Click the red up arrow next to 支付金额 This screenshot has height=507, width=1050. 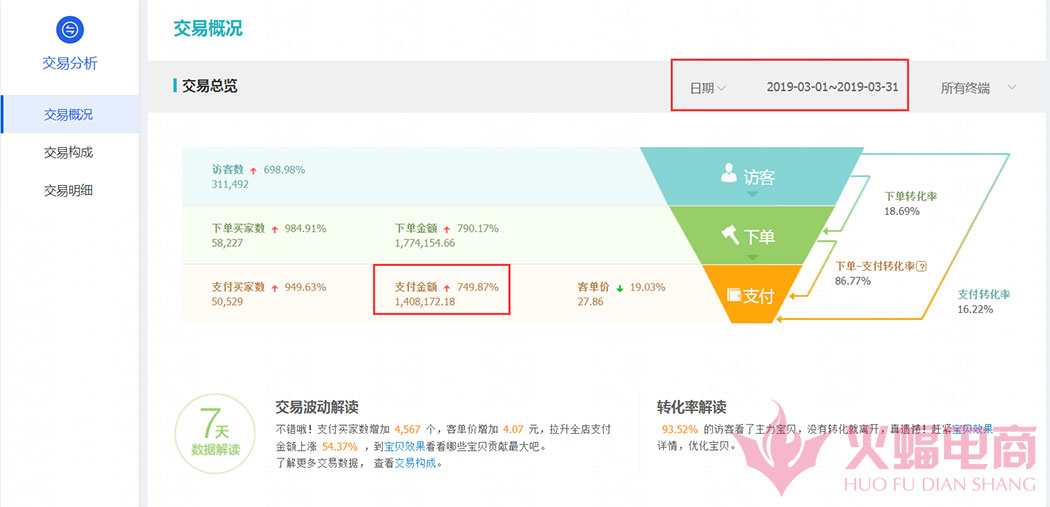tap(447, 288)
